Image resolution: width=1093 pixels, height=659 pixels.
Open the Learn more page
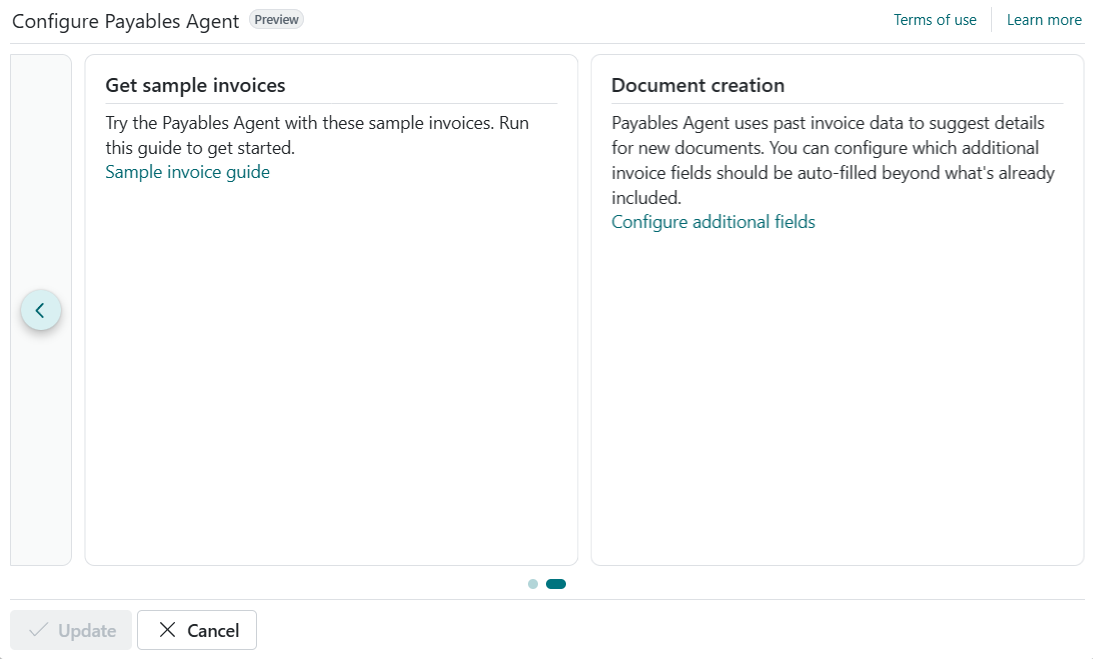1044,19
